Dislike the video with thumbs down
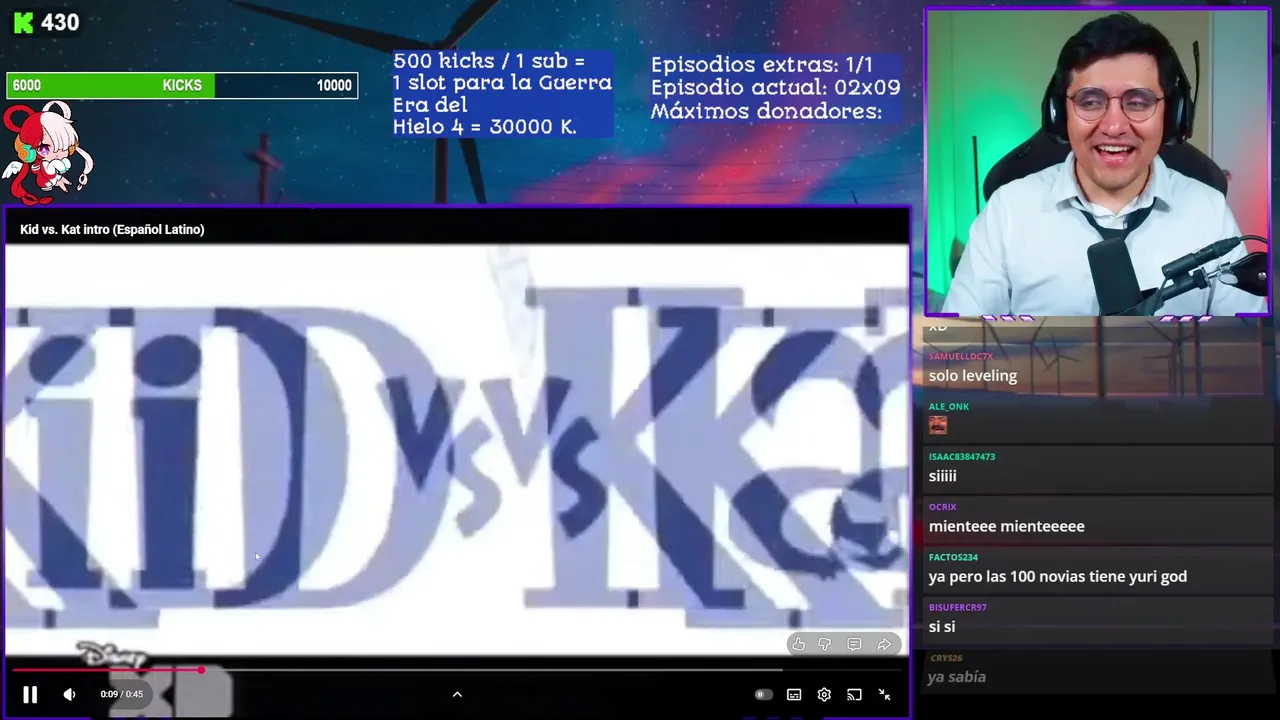Viewport: 1280px width, 720px height. pos(825,645)
